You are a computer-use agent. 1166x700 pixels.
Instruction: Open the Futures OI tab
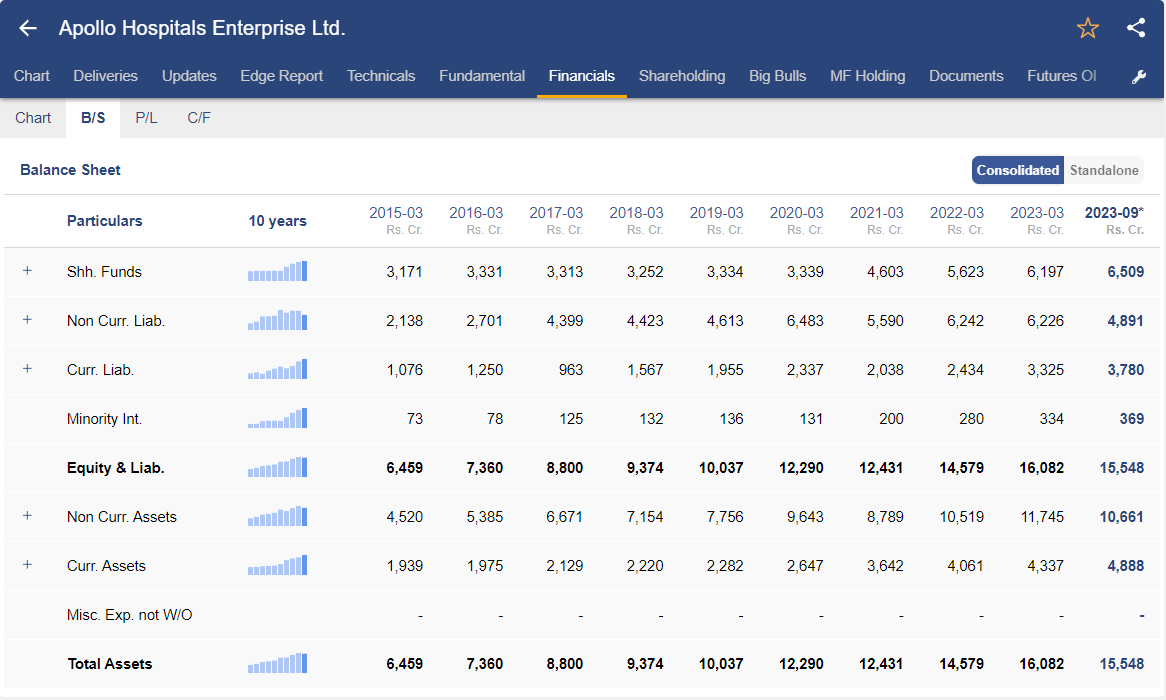click(x=1061, y=76)
